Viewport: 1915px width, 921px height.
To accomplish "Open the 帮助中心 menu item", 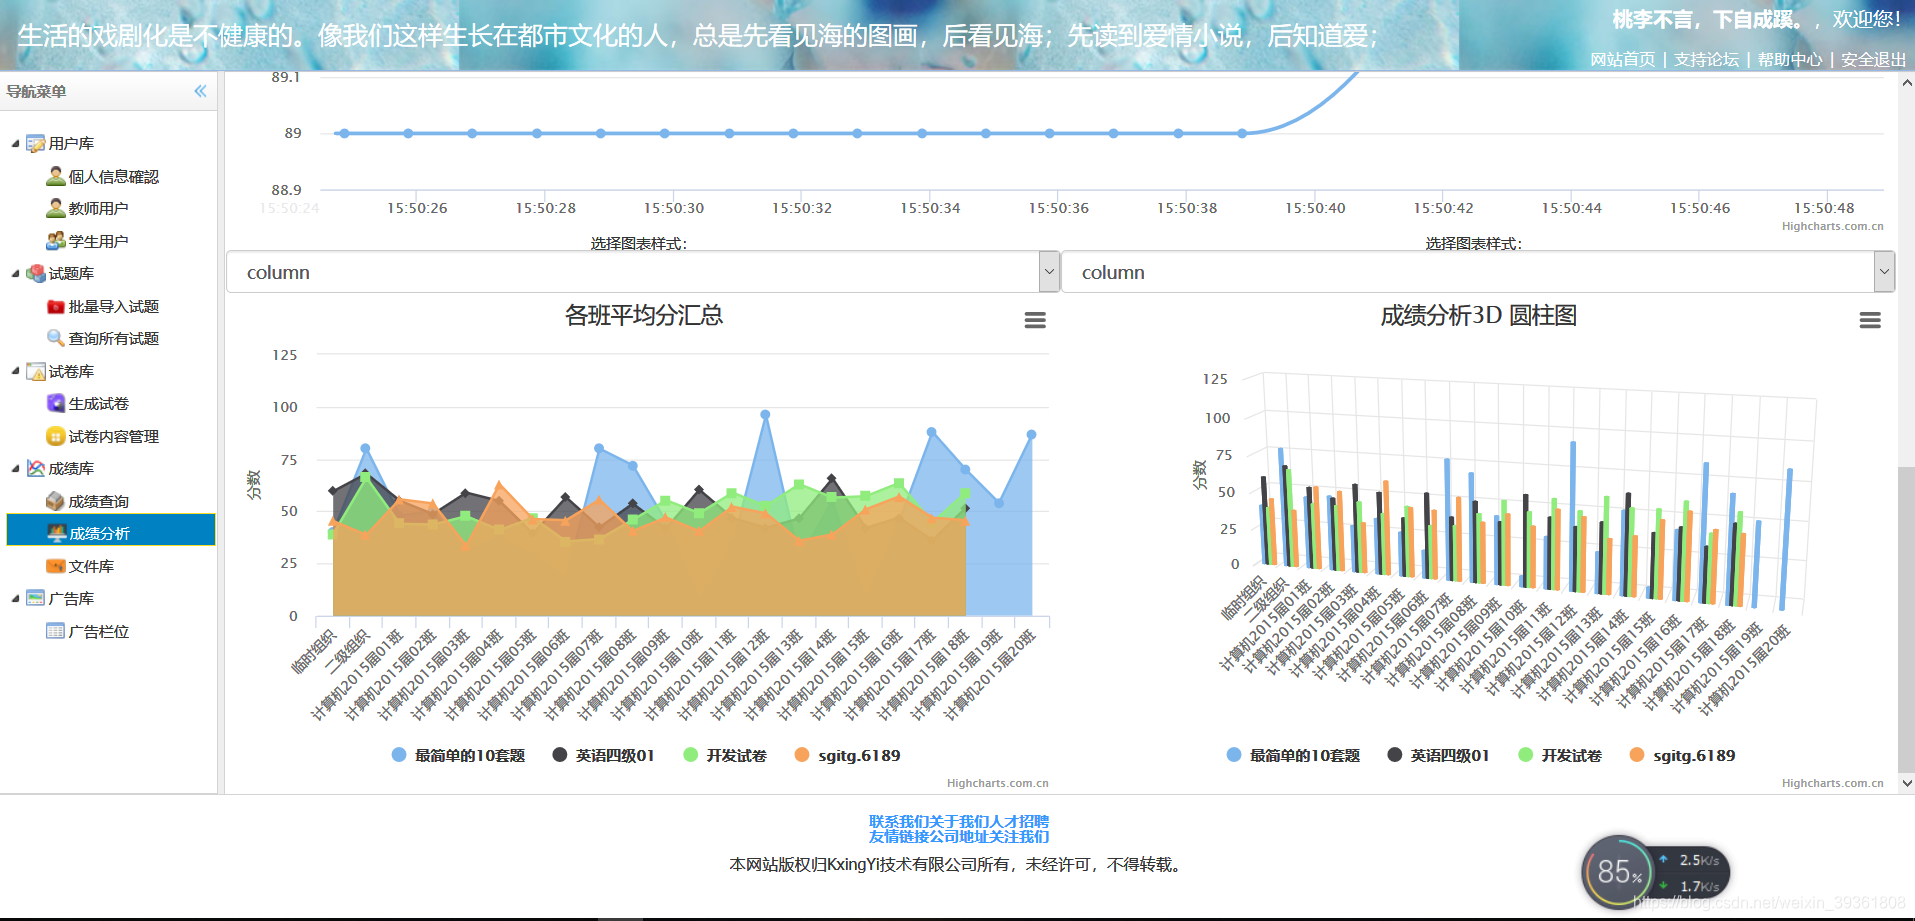I will [1788, 59].
